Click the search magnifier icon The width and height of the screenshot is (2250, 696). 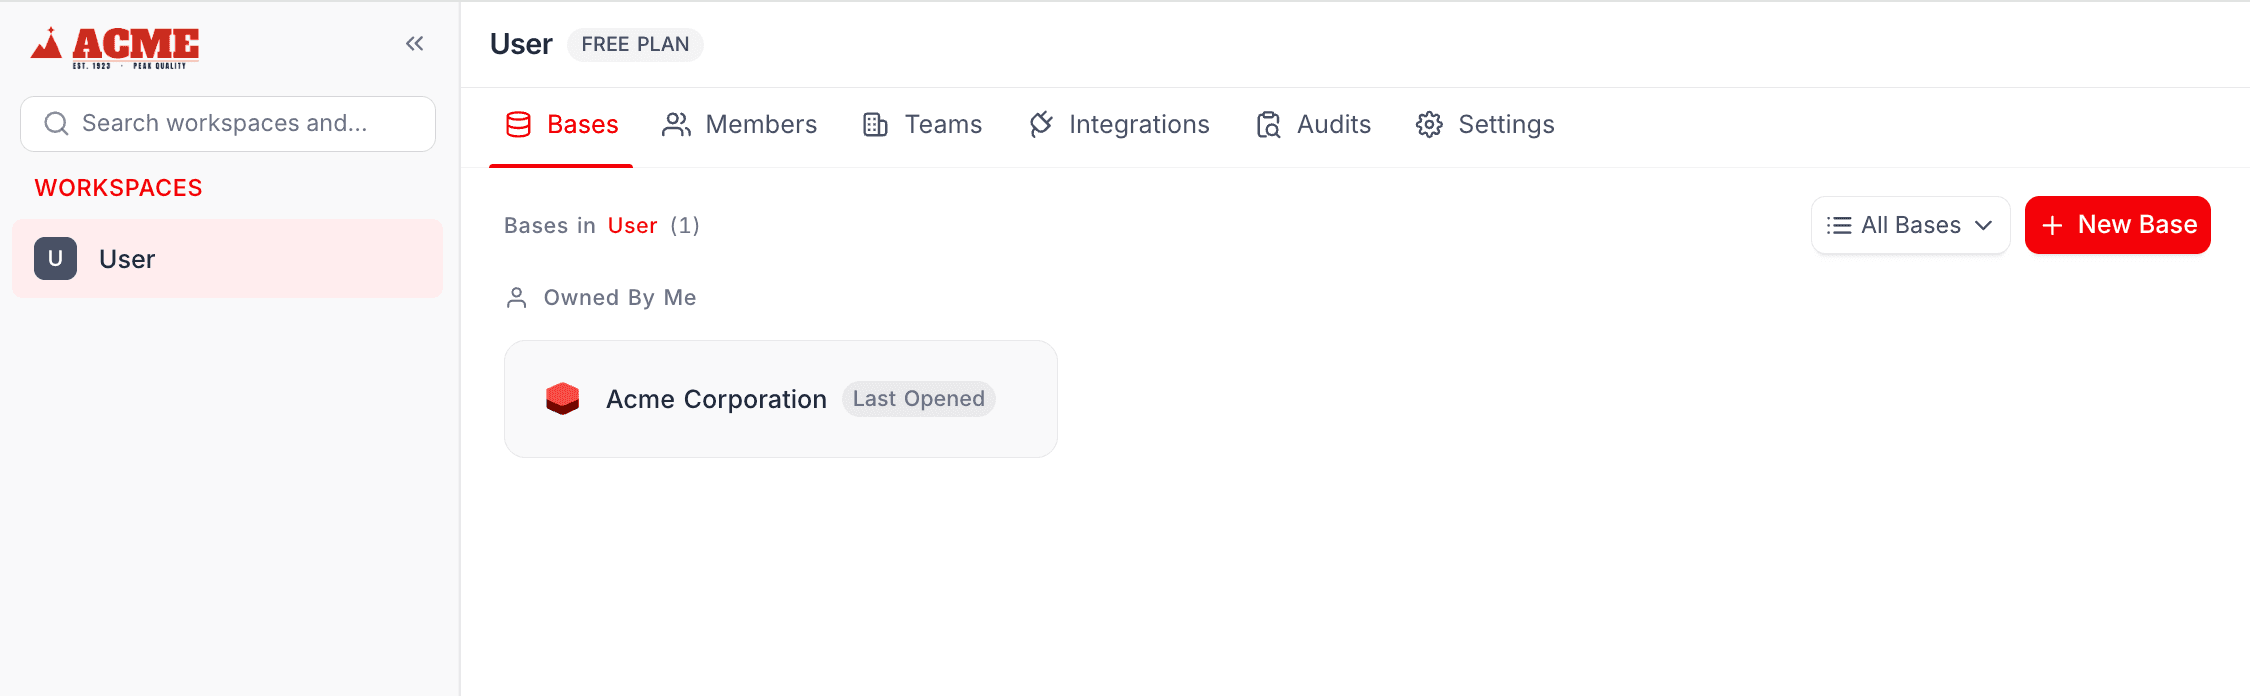pos(57,123)
